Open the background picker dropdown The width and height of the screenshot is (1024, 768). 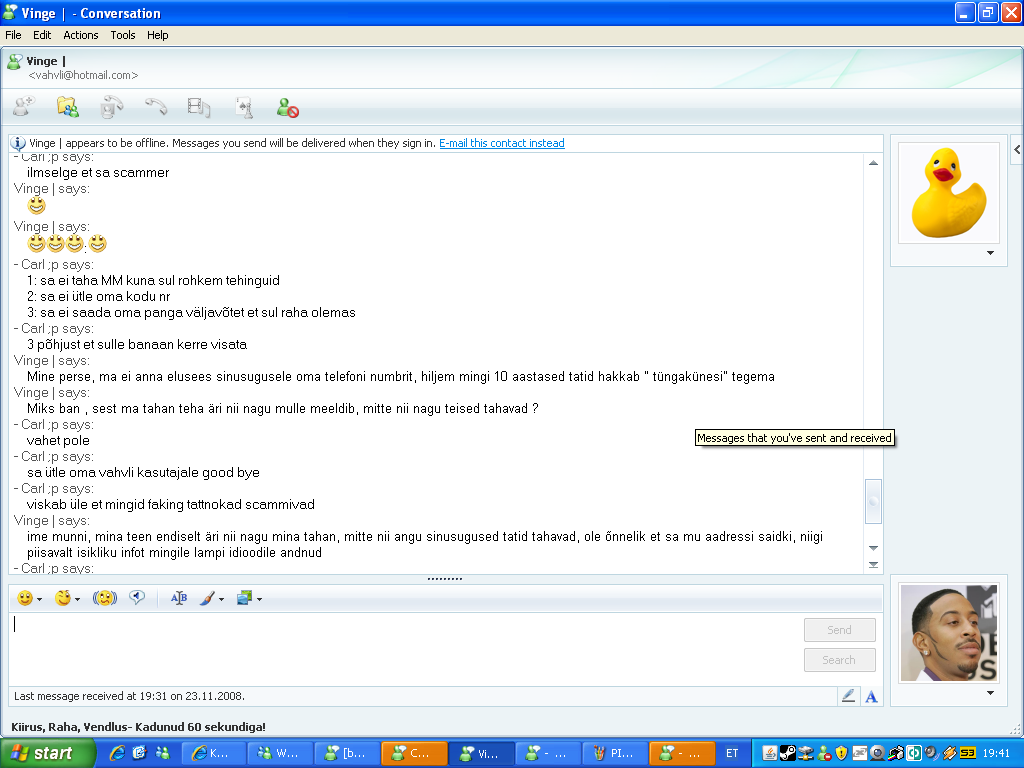tap(259, 599)
